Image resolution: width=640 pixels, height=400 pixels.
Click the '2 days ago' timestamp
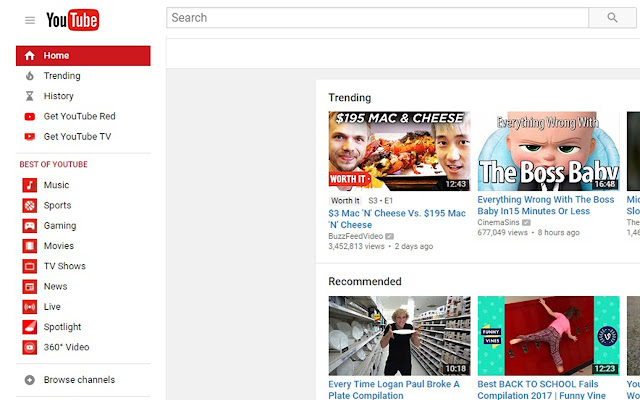[x=414, y=247]
